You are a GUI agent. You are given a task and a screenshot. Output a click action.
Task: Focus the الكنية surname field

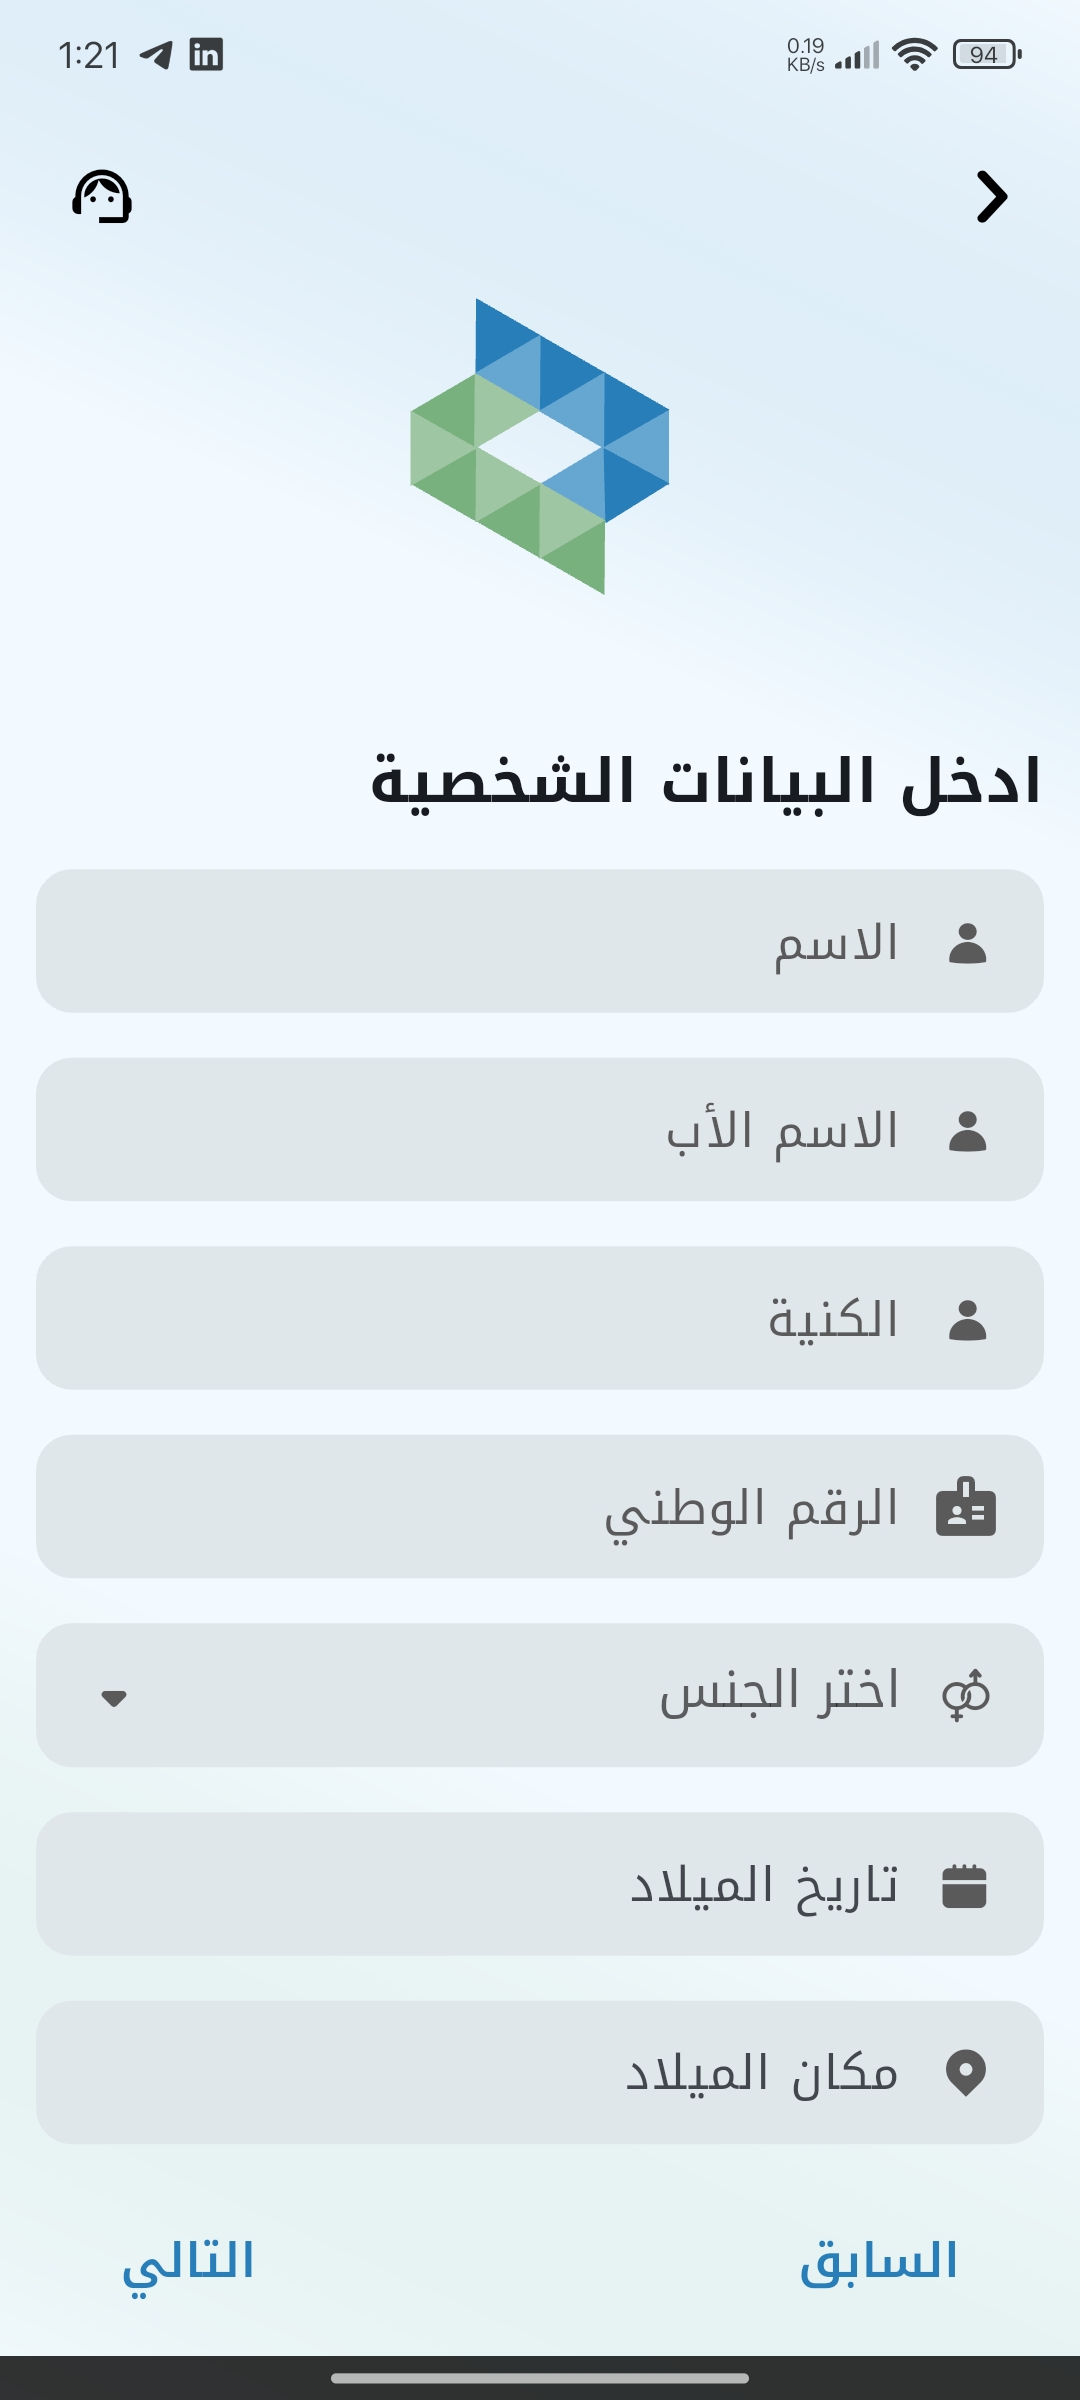click(540, 1318)
